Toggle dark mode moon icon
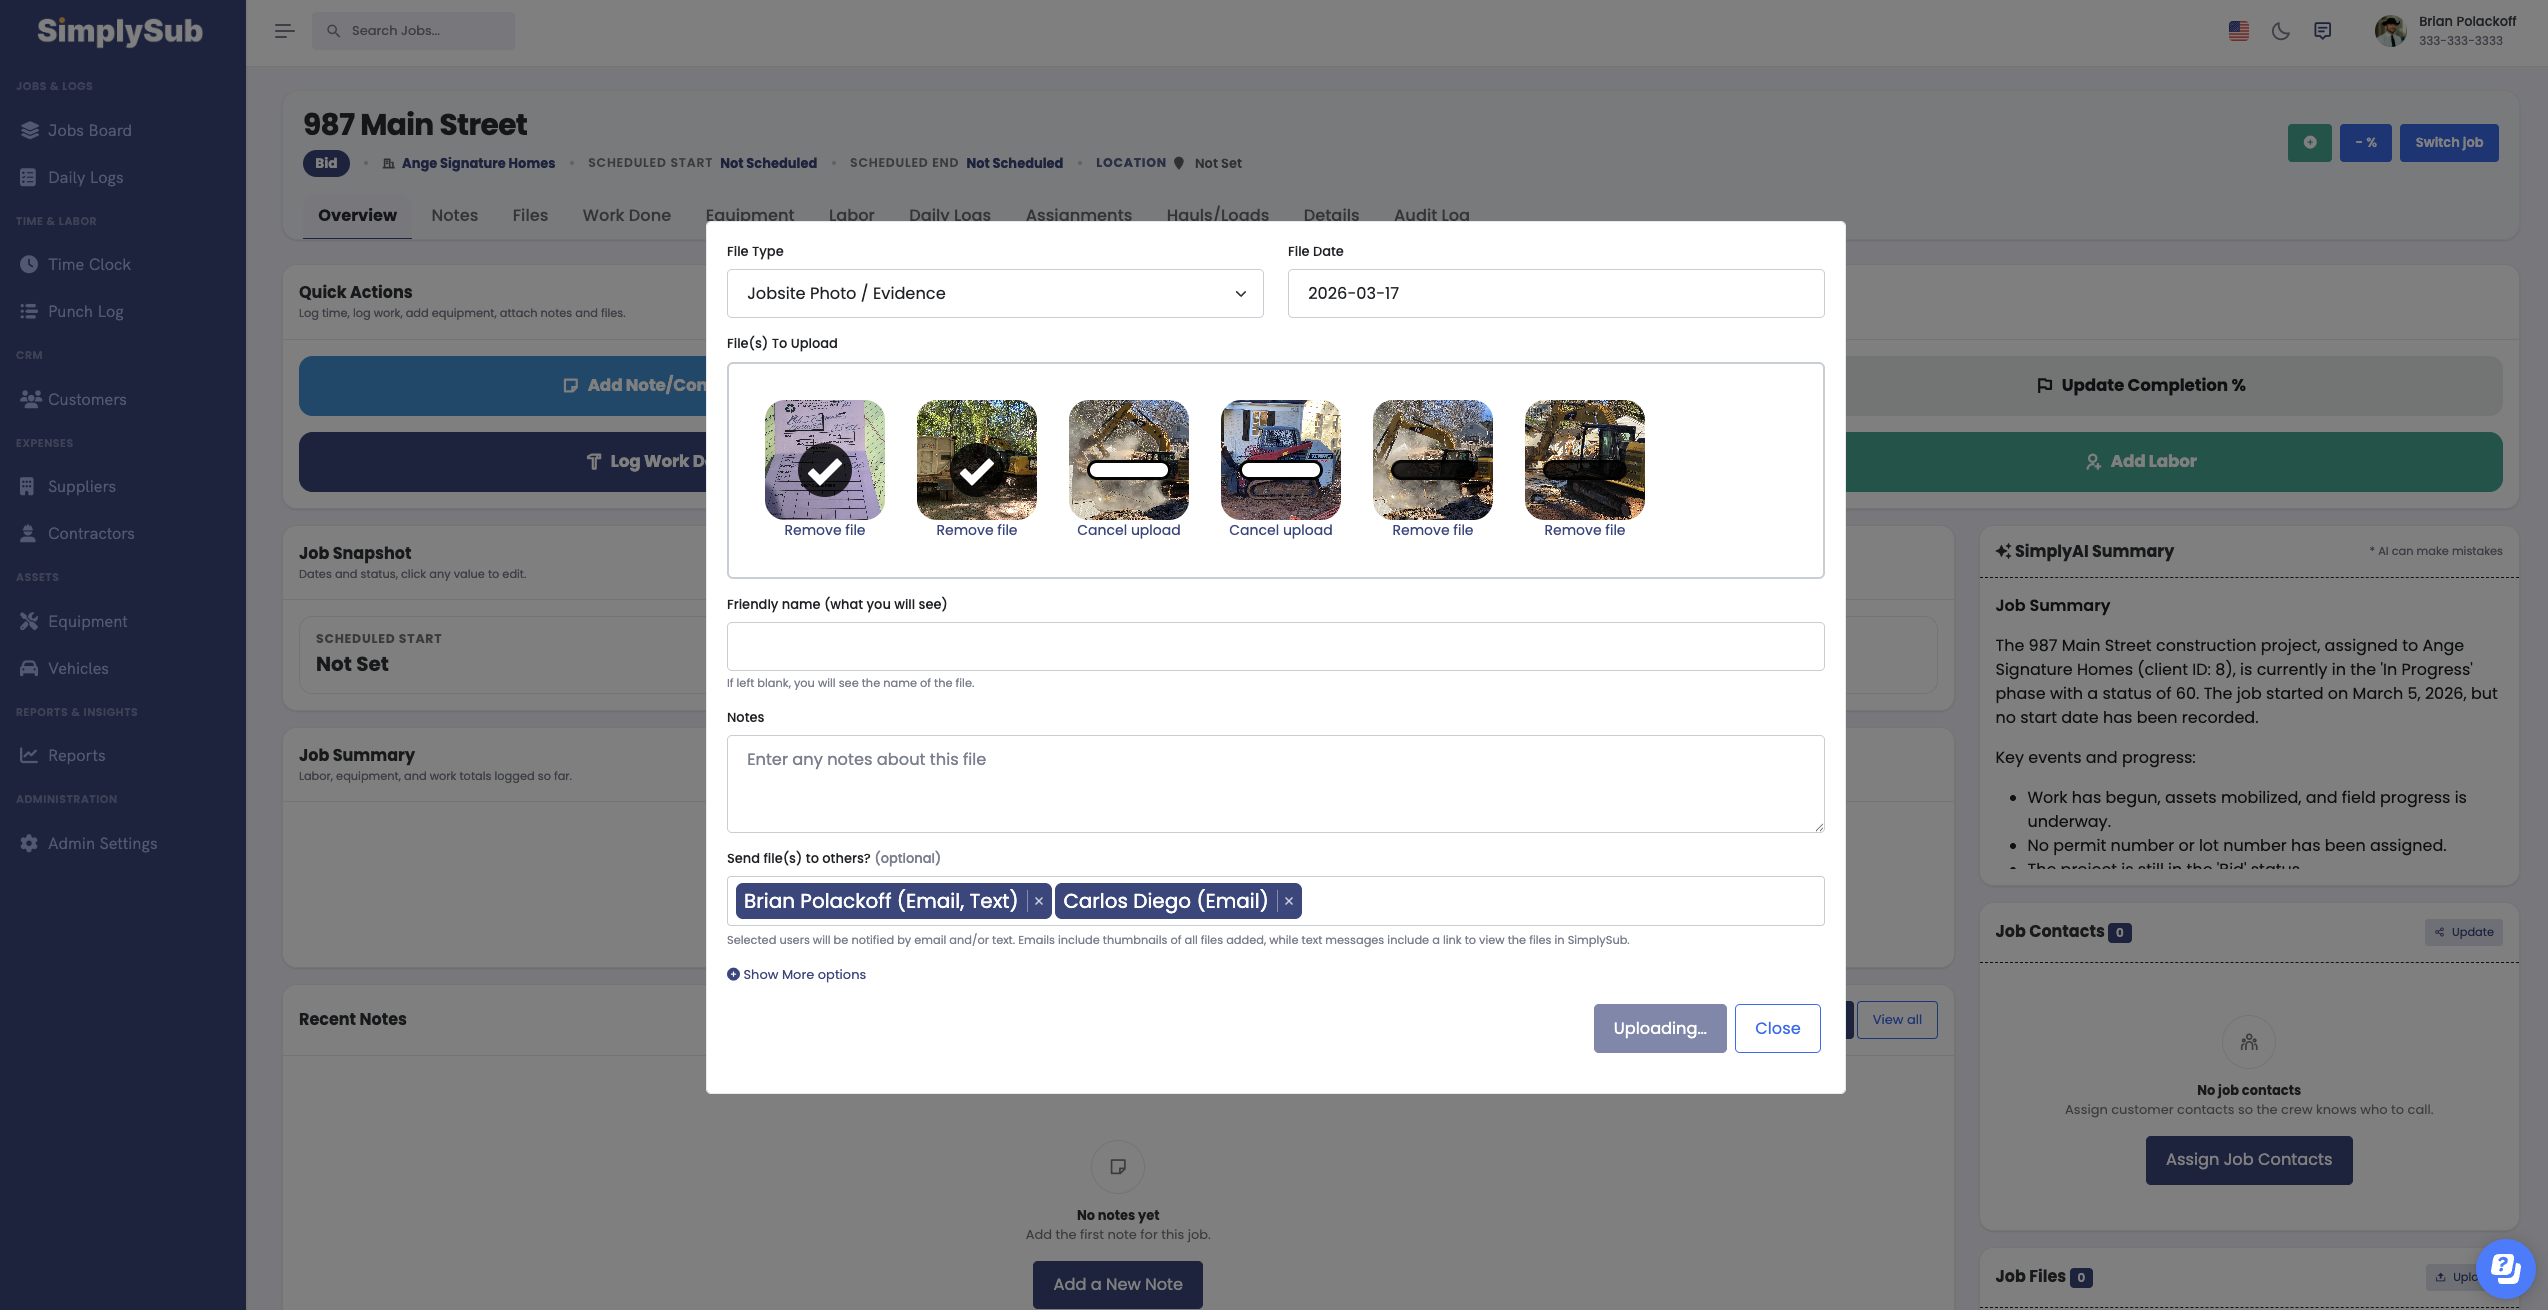Viewport: 2548px width, 1310px height. coord(2280,31)
